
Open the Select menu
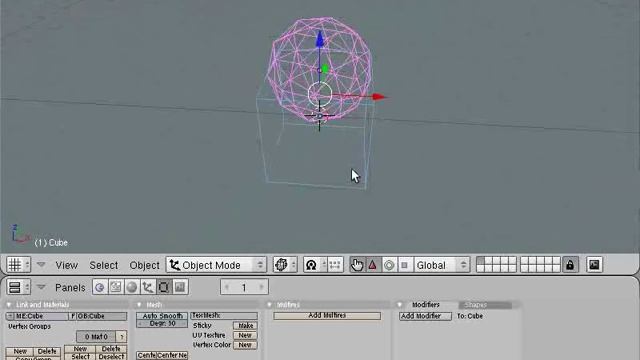104,265
